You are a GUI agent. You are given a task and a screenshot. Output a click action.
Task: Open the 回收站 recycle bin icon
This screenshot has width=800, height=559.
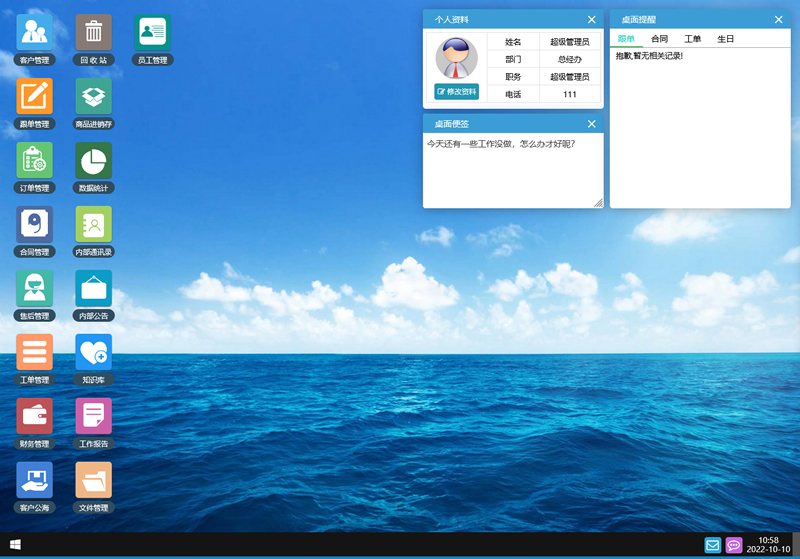coord(93,32)
